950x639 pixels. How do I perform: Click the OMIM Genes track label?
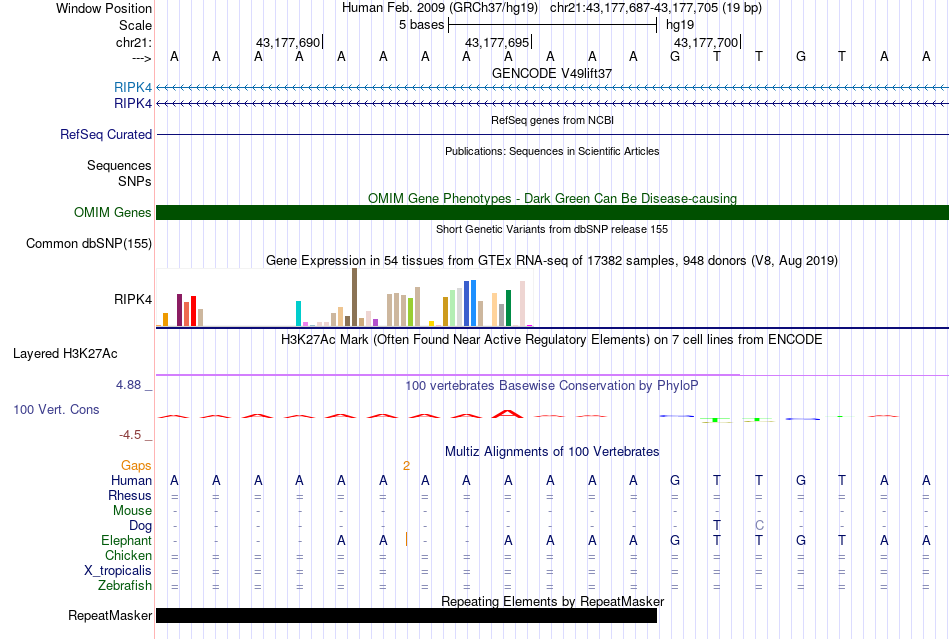tap(112, 213)
